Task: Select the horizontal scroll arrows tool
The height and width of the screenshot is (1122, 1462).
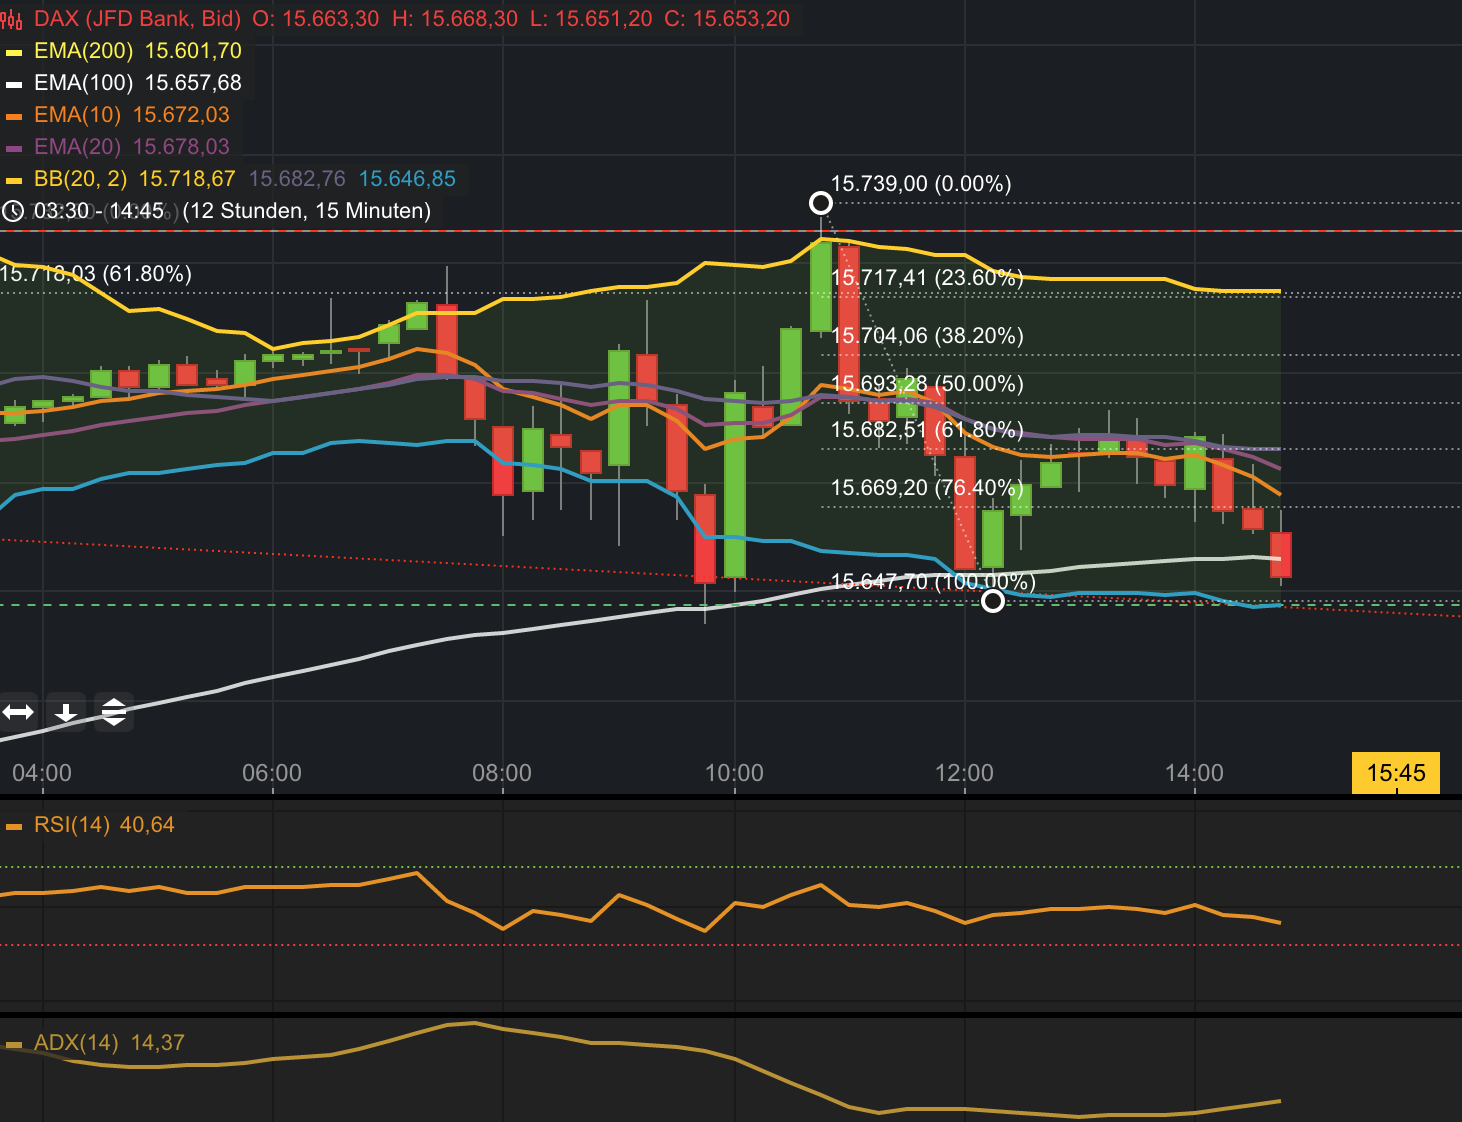Action: pyautogui.click(x=18, y=712)
